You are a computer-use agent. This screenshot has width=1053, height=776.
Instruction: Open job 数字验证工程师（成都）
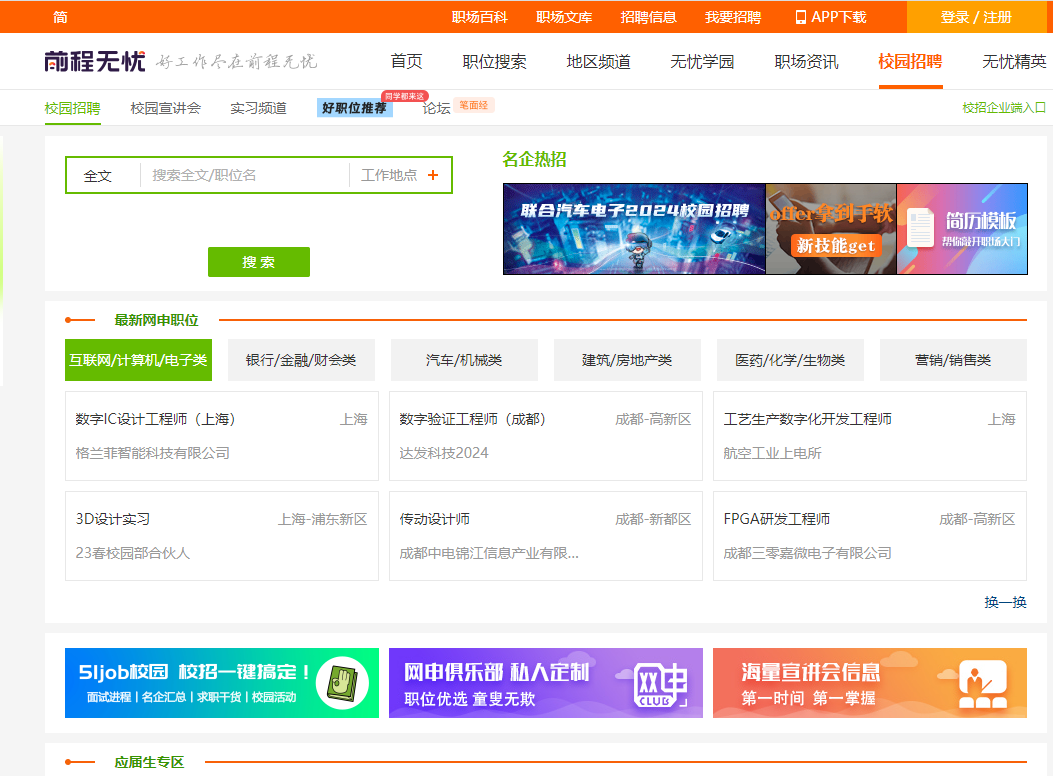coord(473,419)
